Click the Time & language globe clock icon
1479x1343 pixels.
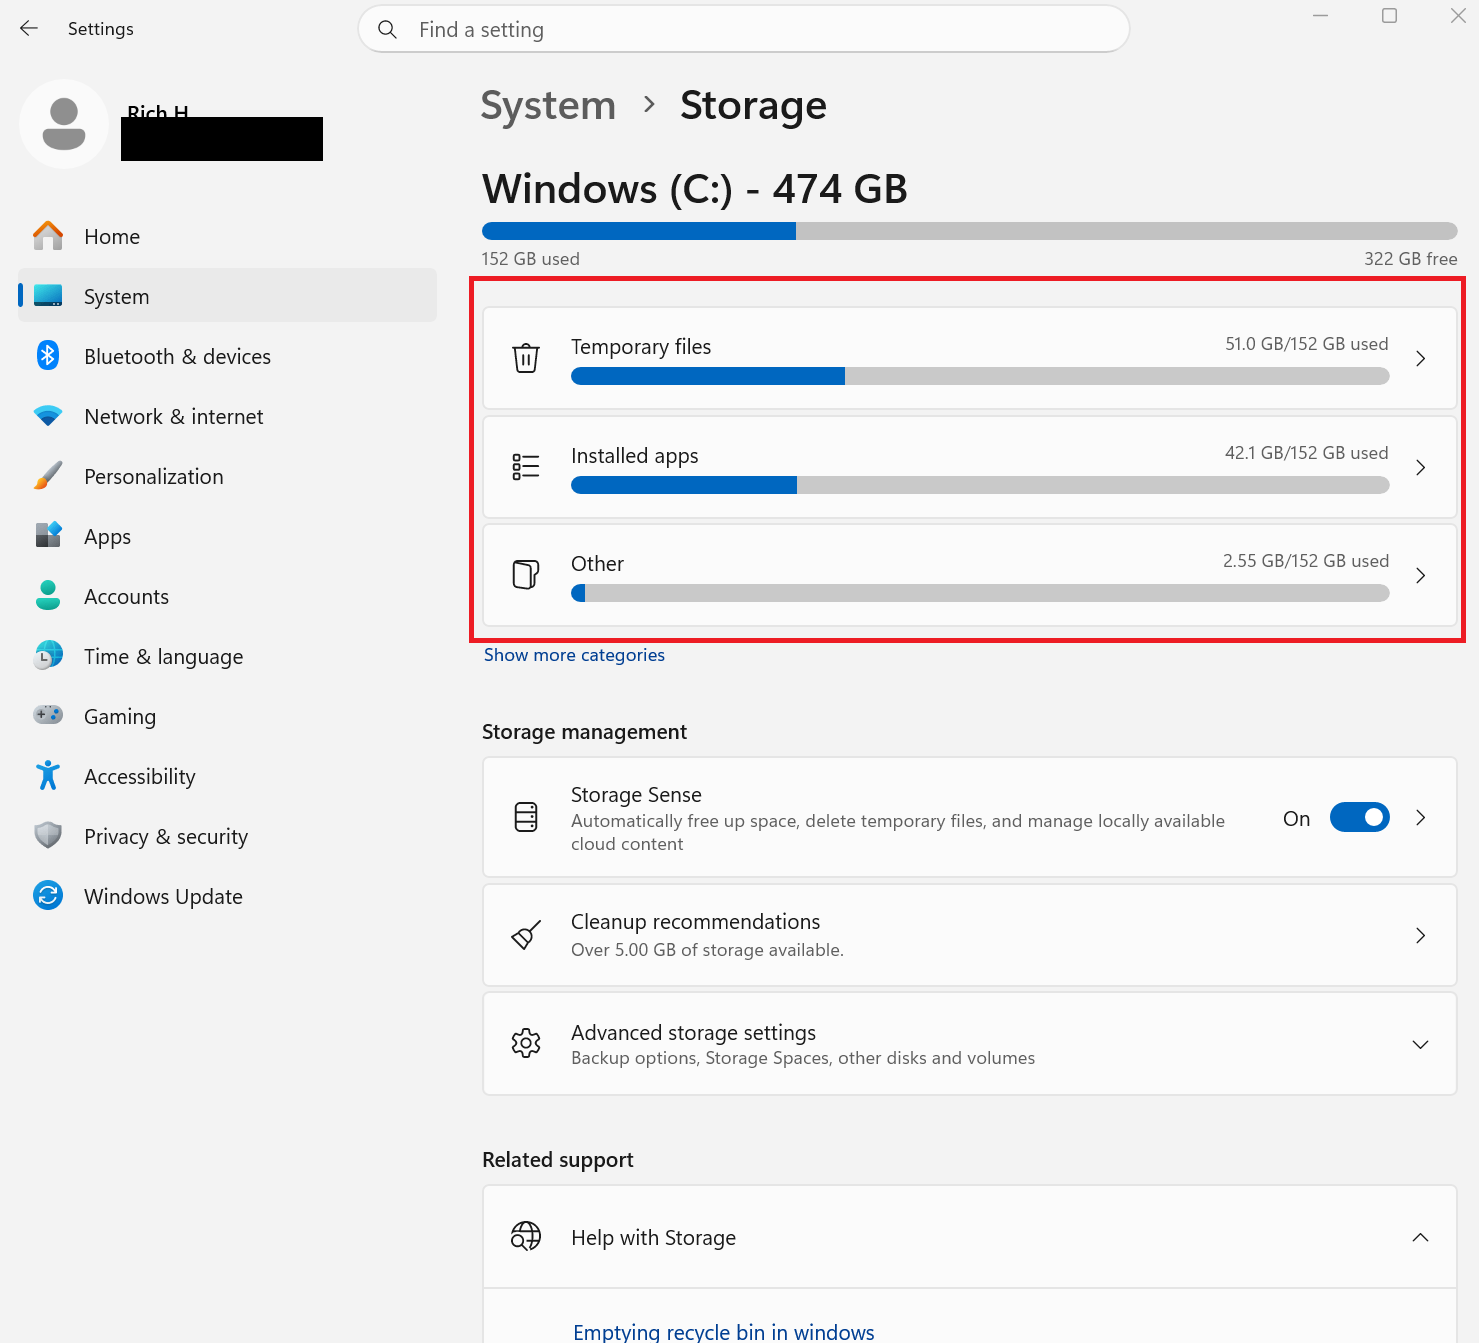click(48, 656)
